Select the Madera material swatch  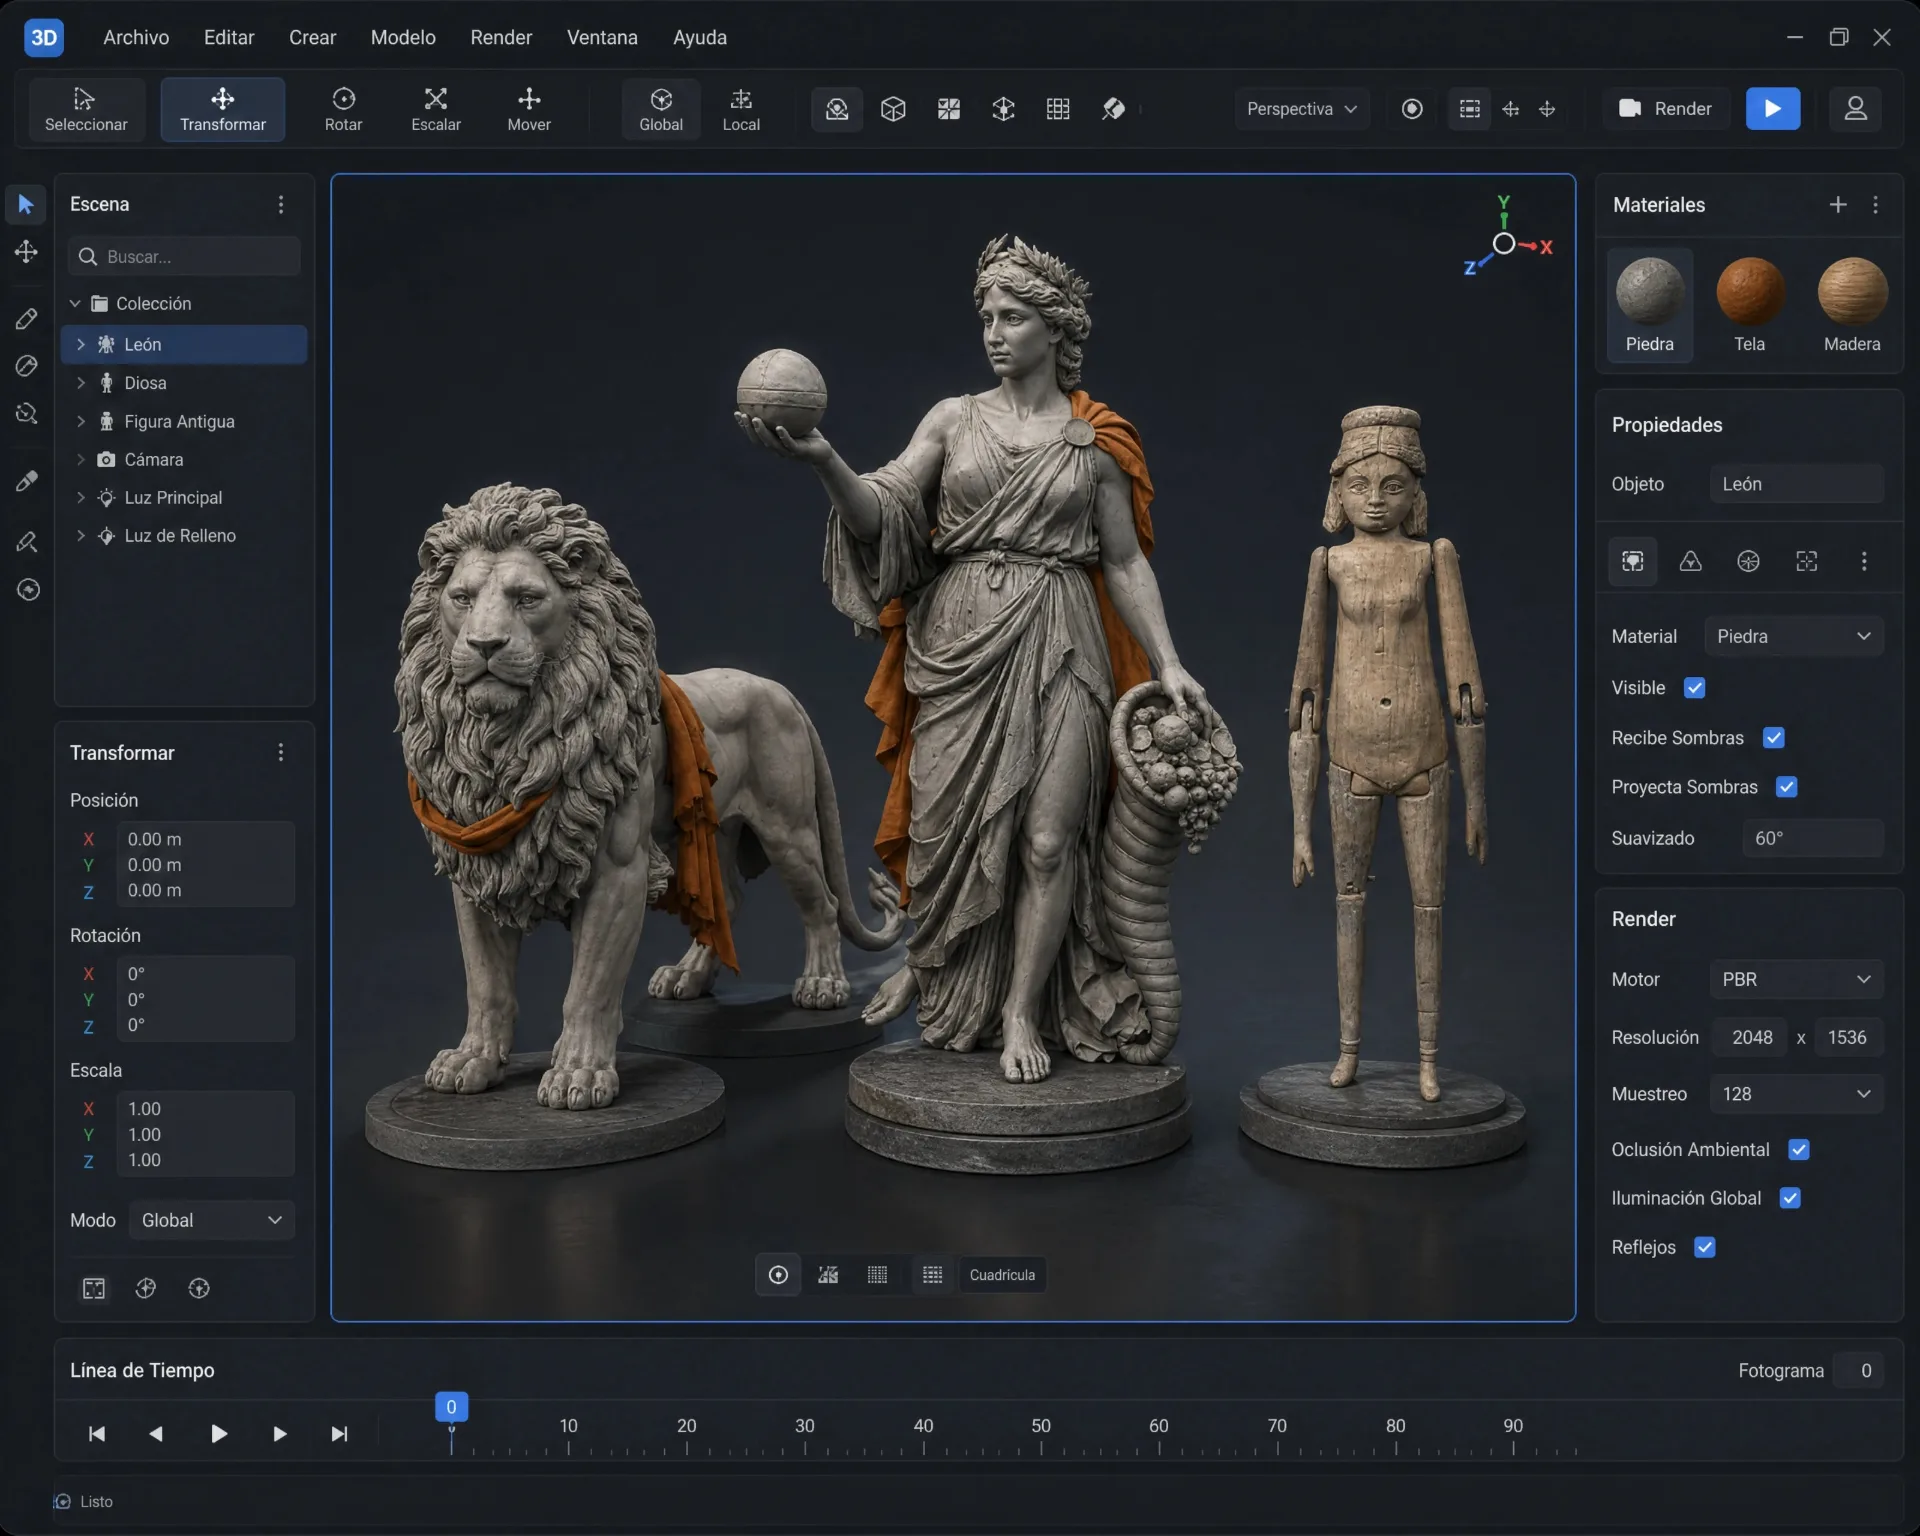(1852, 305)
